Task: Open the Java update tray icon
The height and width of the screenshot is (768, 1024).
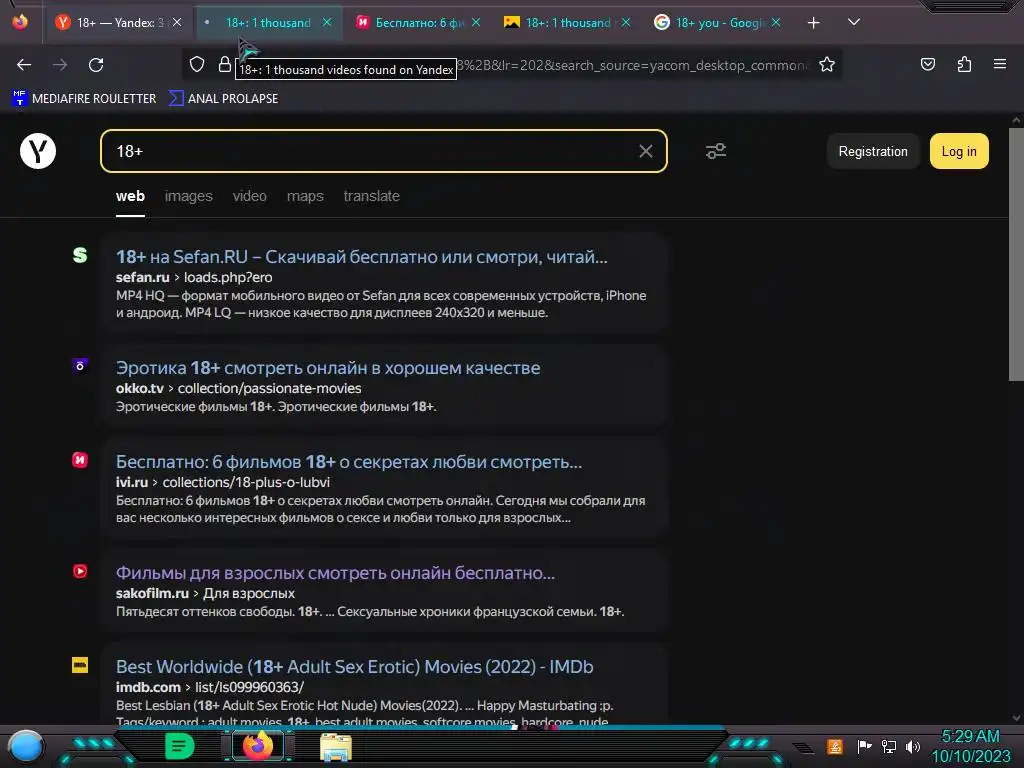Action: coord(835,746)
